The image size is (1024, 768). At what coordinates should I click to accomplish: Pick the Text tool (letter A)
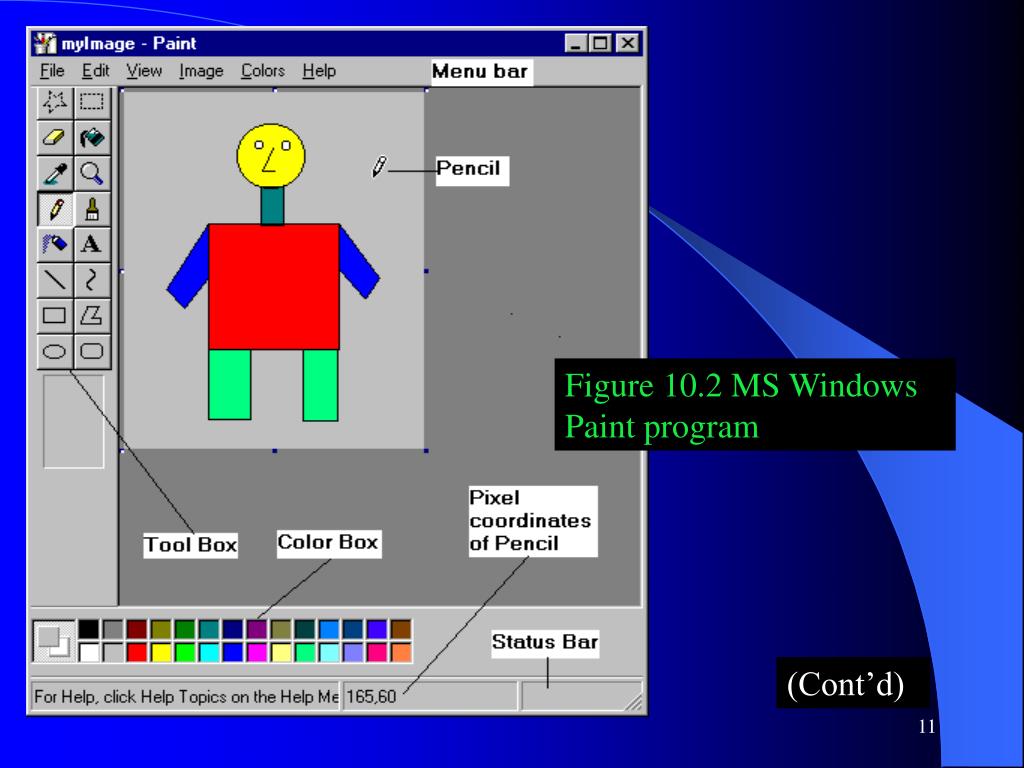[x=91, y=244]
